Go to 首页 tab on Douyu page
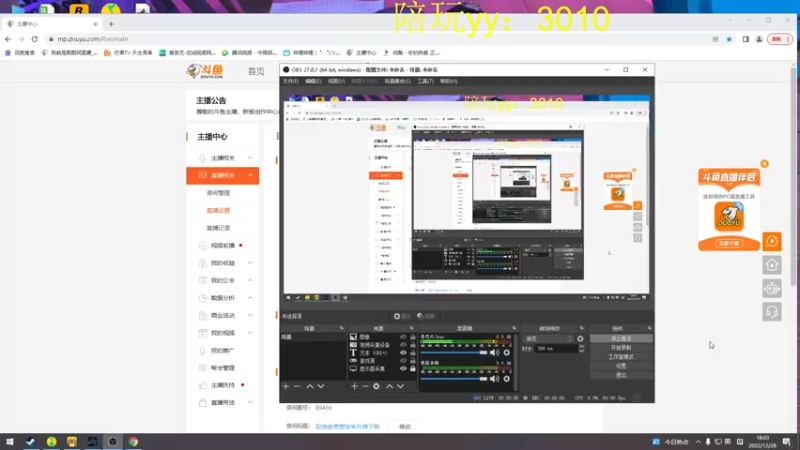This screenshot has width=800, height=450. point(256,71)
